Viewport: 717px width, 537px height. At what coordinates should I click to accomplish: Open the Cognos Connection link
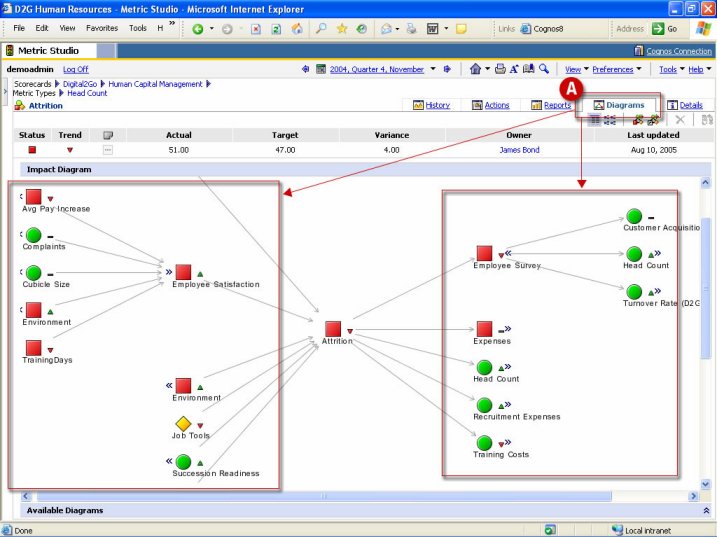coord(679,51)
